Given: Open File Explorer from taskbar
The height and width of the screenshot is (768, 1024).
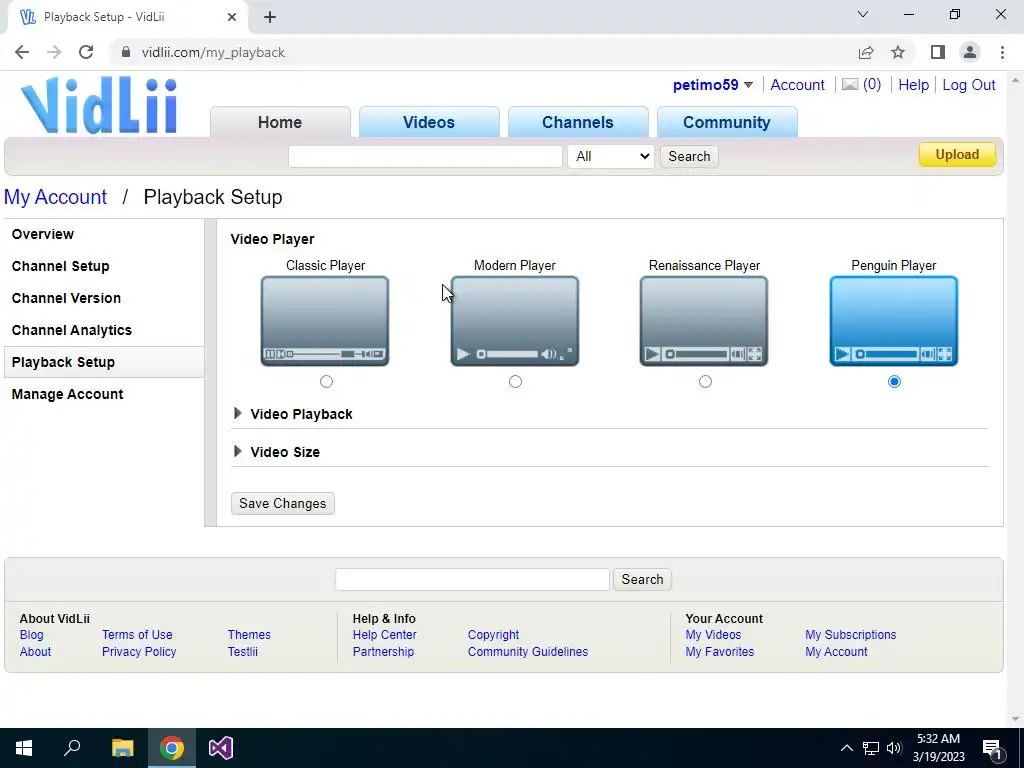Looking at the screenshot, I should tap(123, 748).
